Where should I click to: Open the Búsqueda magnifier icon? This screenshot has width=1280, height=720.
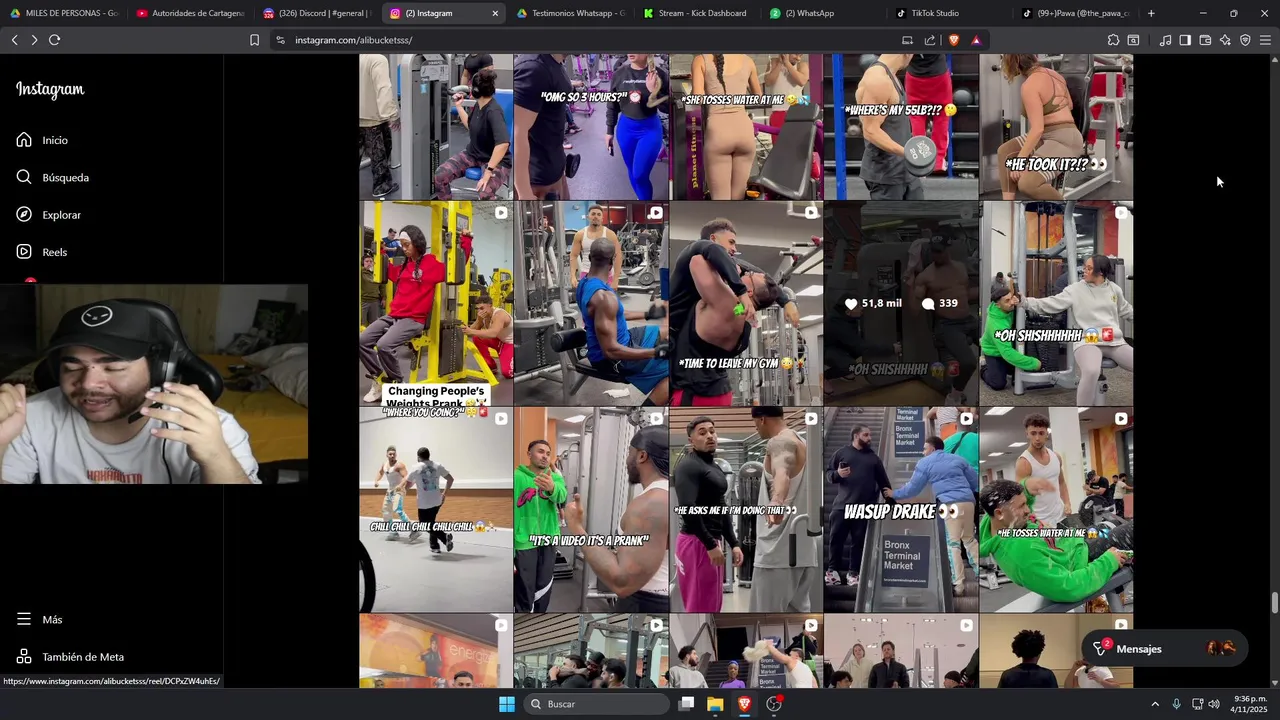pos(24,177)
